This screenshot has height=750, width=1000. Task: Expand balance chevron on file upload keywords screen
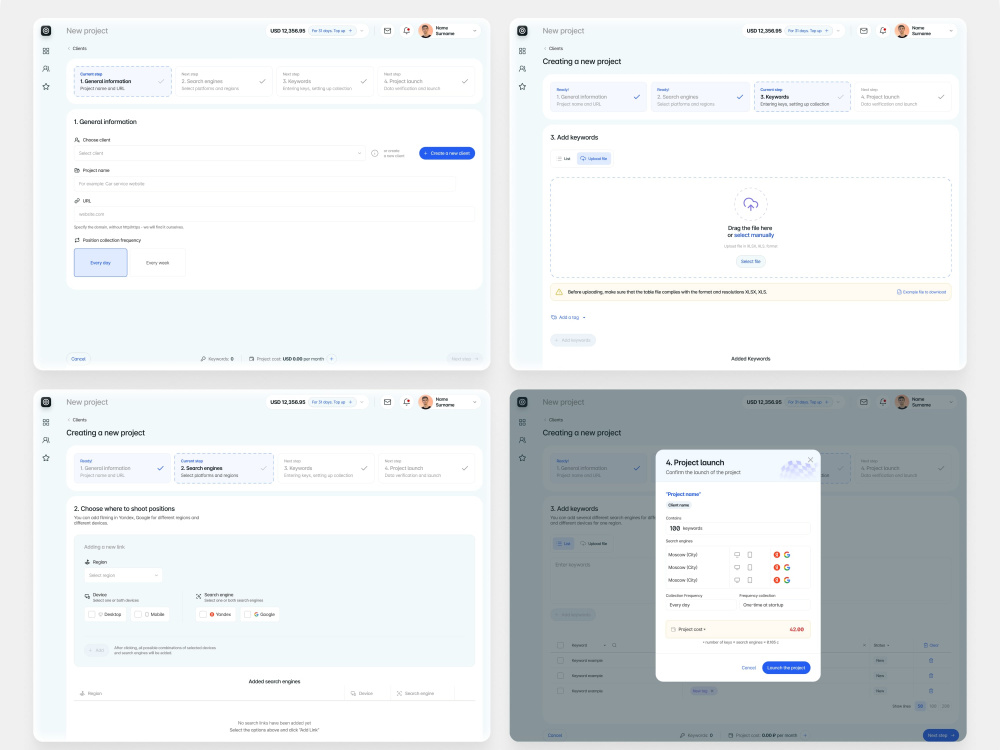(839, 31)
